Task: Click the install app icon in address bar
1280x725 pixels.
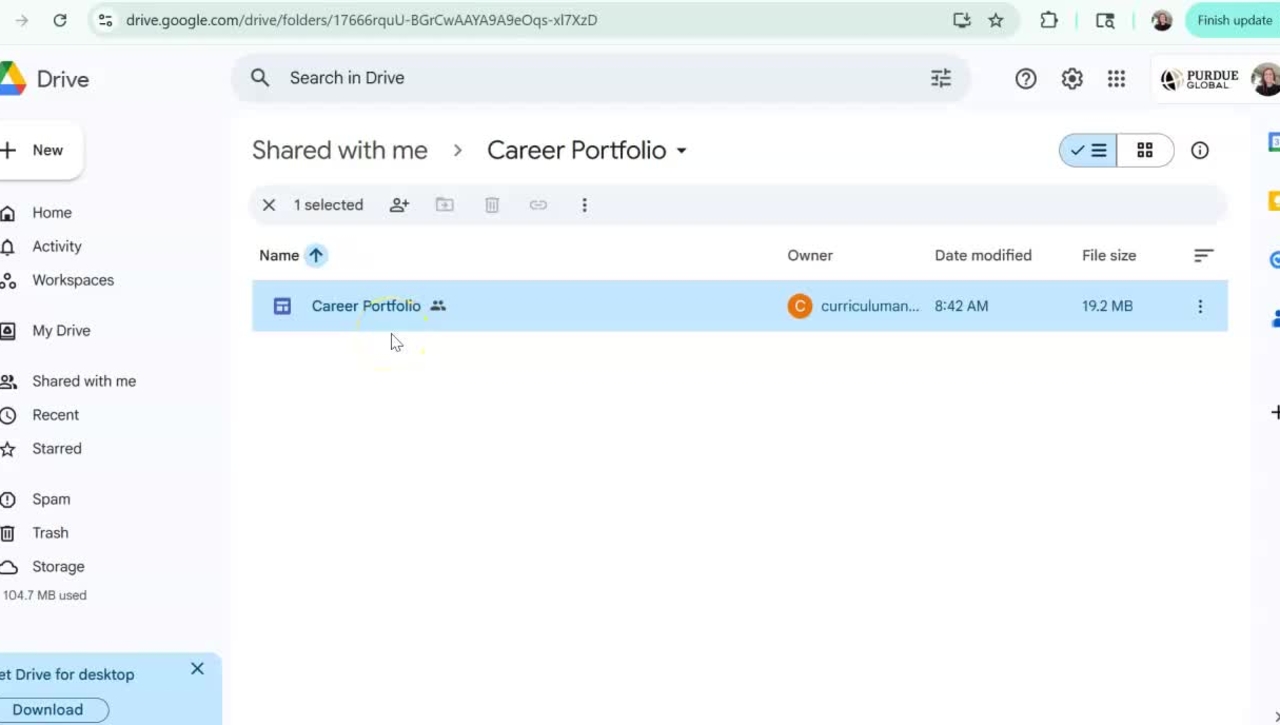Action: click(x=962, y=20)
